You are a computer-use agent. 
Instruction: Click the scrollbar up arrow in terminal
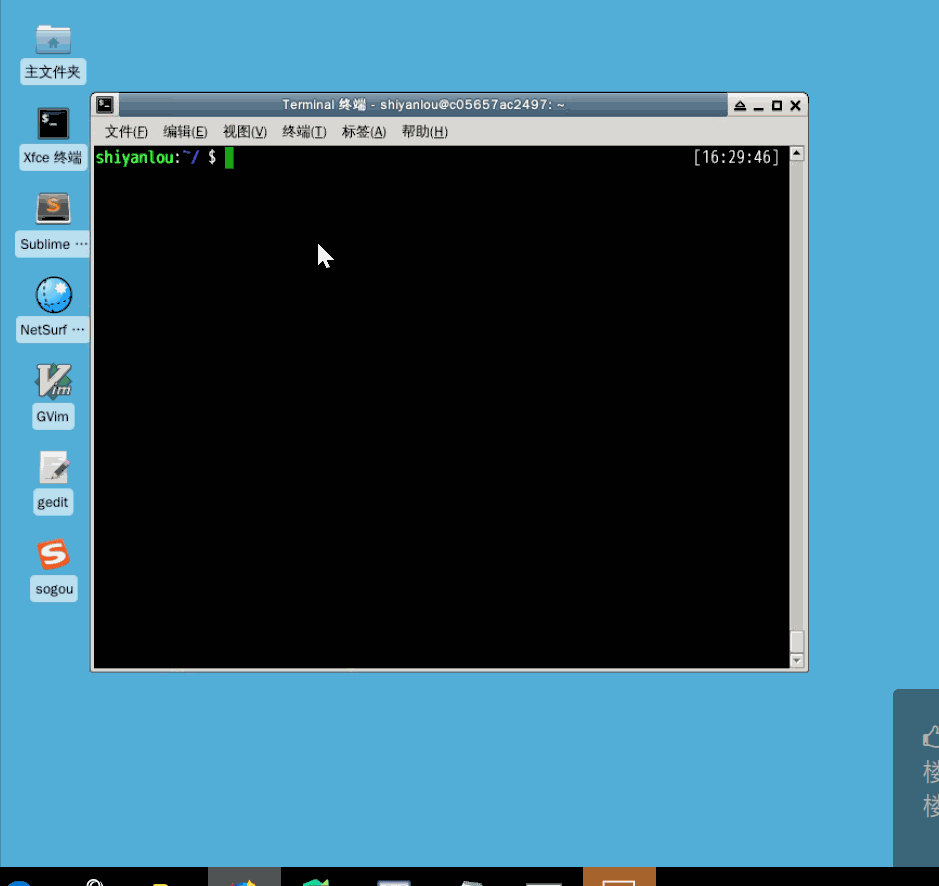[796, 154]
